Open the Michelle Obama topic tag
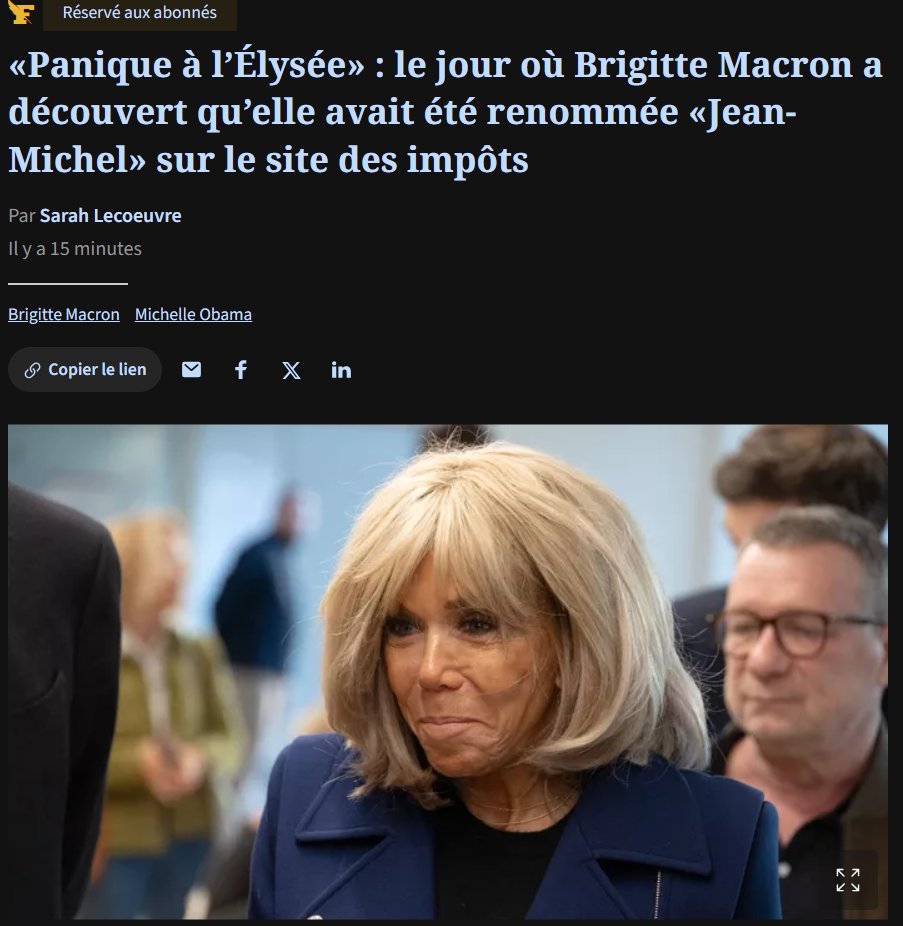903x926 pixels. (193, 314)
